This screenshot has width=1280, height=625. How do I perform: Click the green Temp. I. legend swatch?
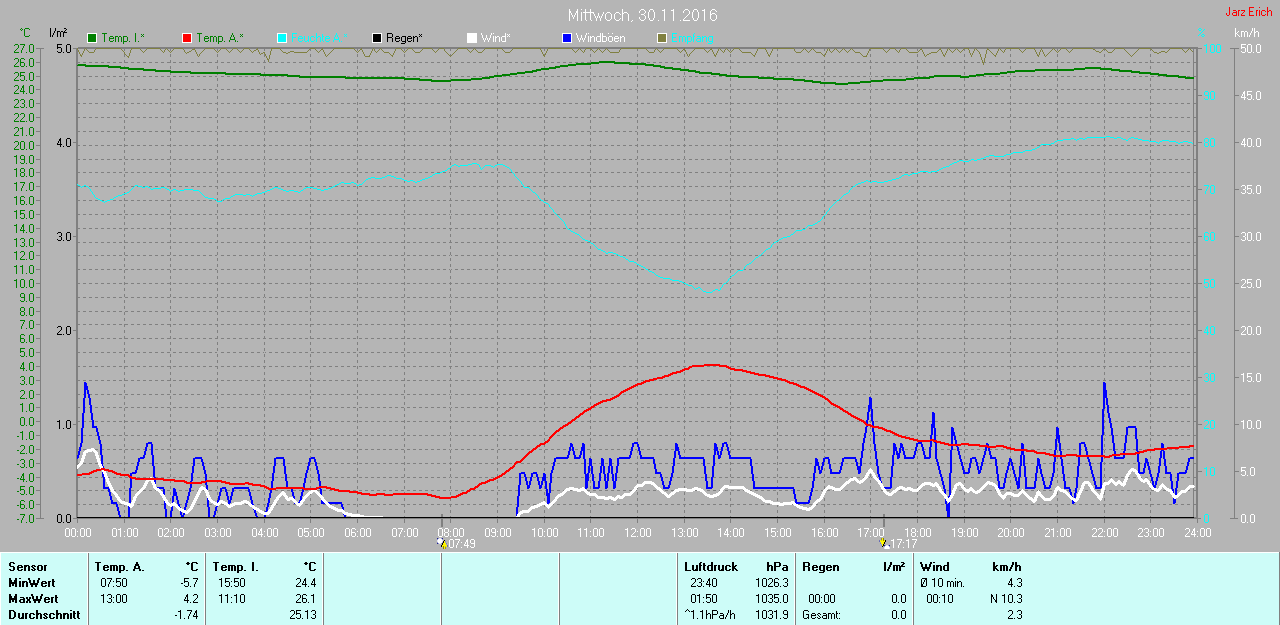click(x=93, y=38)
